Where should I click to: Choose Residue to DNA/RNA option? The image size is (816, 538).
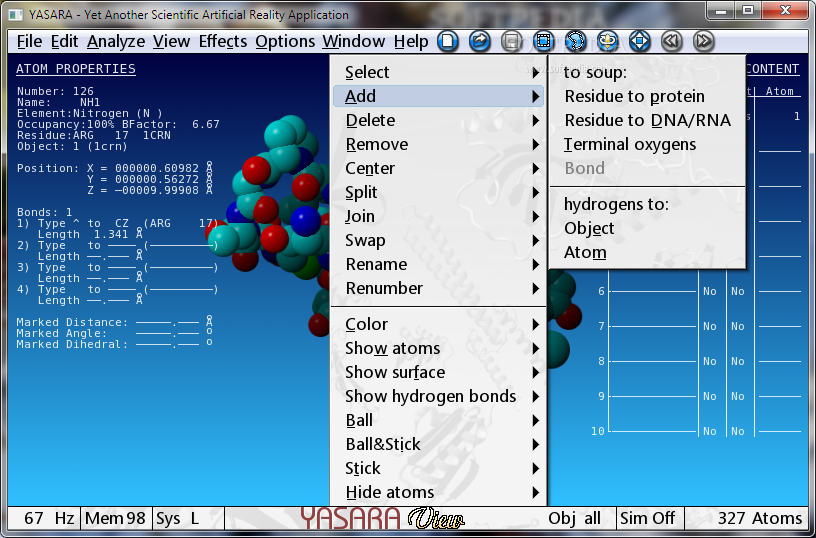point(647,120)
